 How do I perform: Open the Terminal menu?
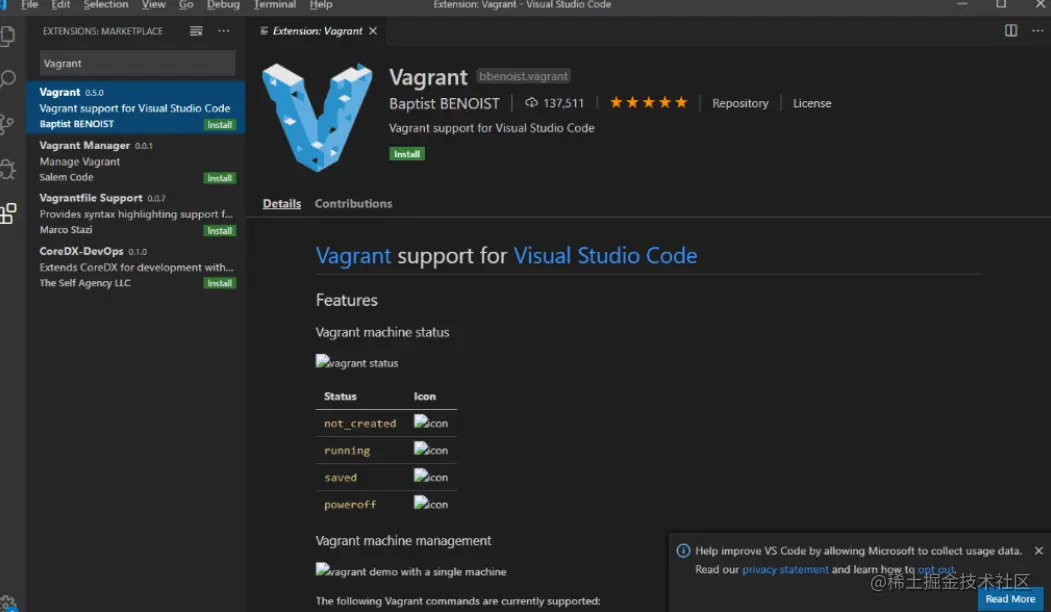(275, 5)
